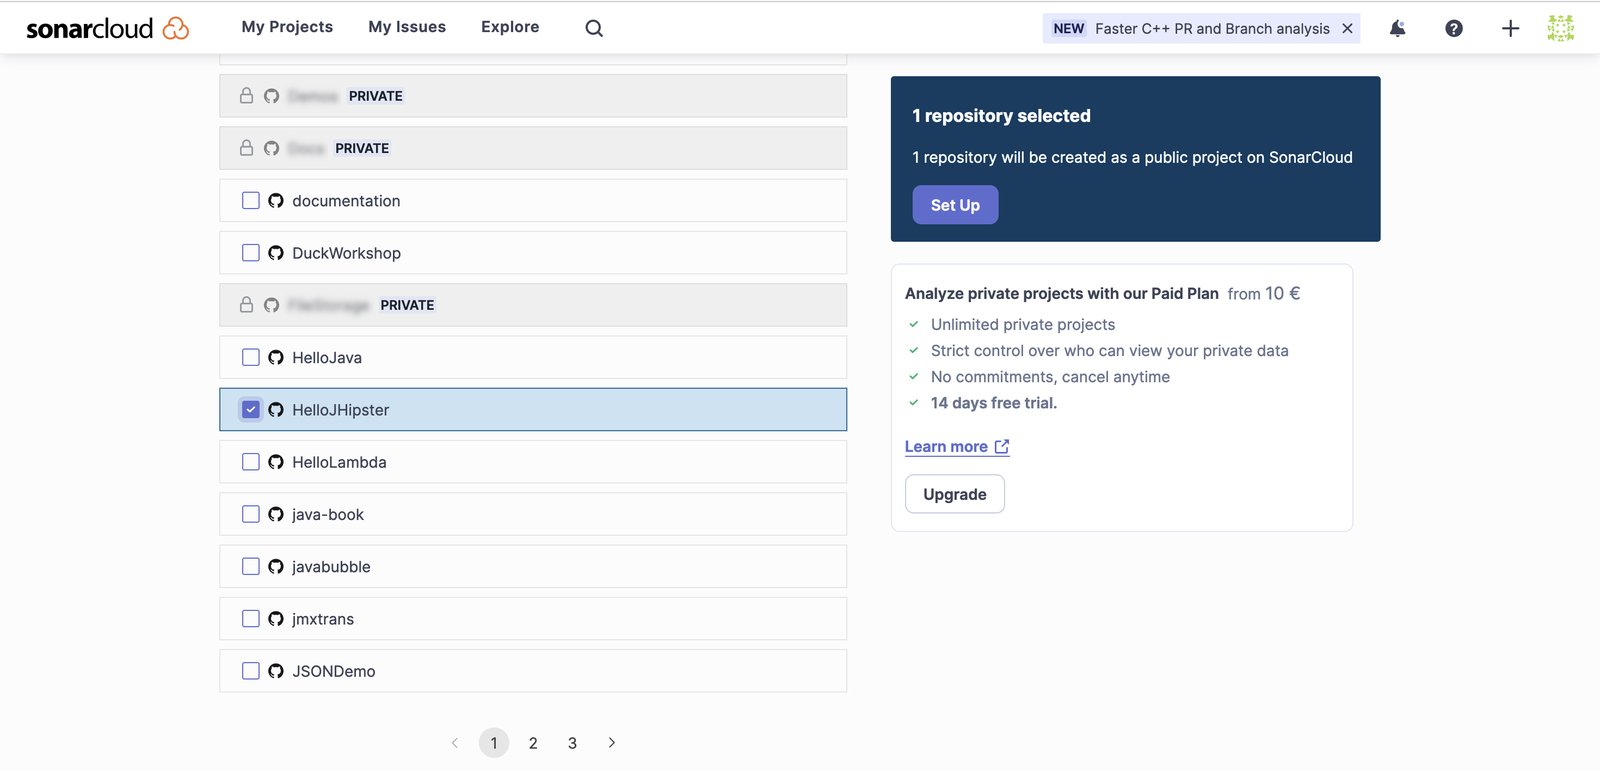Screen dimensions: 1600x771
Task: Click the HelloLambda repository name
Action: tap(339, 462)
